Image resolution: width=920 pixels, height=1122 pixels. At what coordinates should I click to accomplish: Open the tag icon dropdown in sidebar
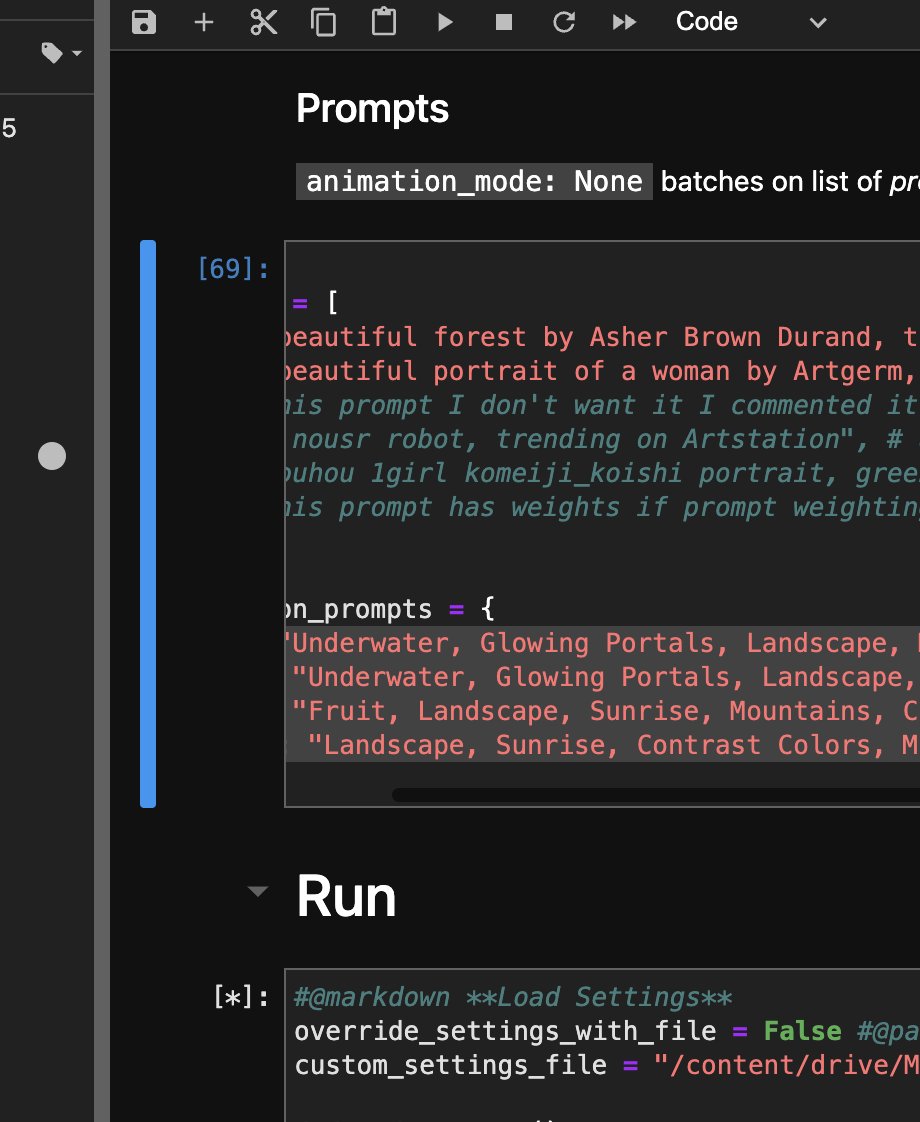click(61, 53)
